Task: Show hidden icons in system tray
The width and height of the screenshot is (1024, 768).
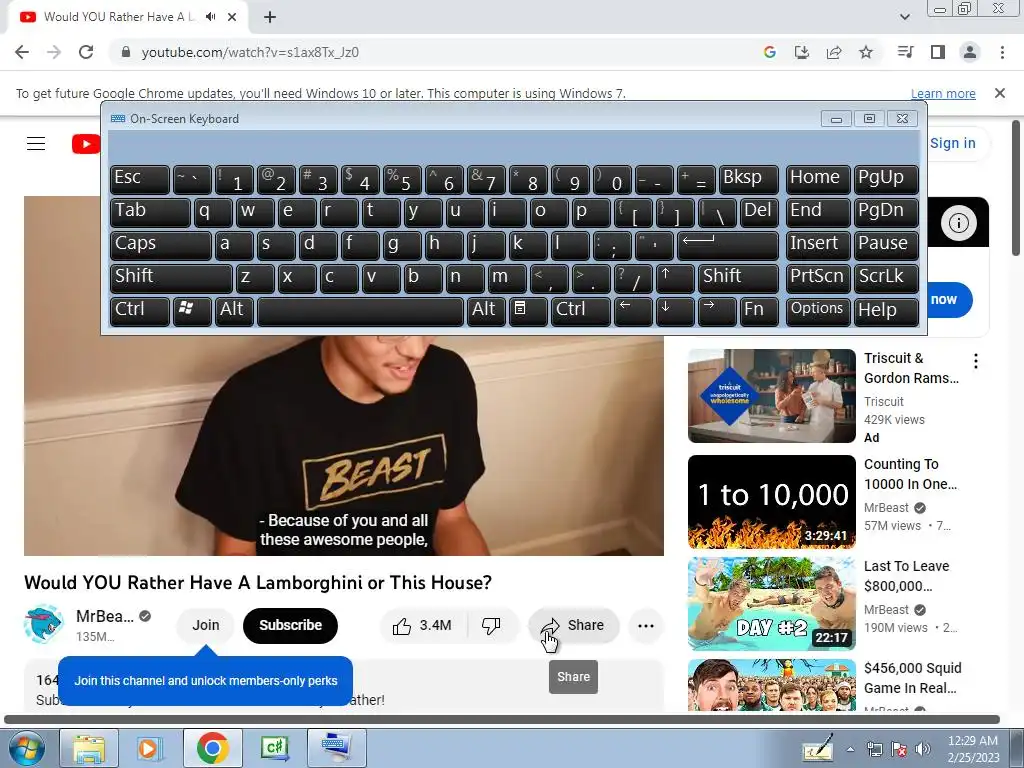Action: tap(850, 750)
